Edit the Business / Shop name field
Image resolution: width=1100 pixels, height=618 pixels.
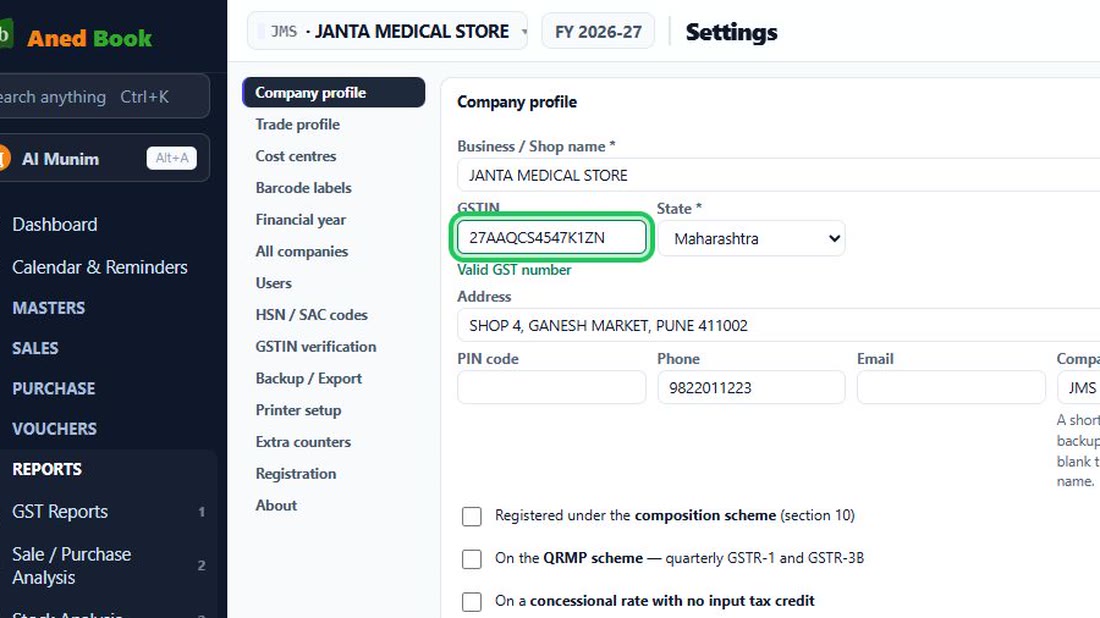(779, 175)
